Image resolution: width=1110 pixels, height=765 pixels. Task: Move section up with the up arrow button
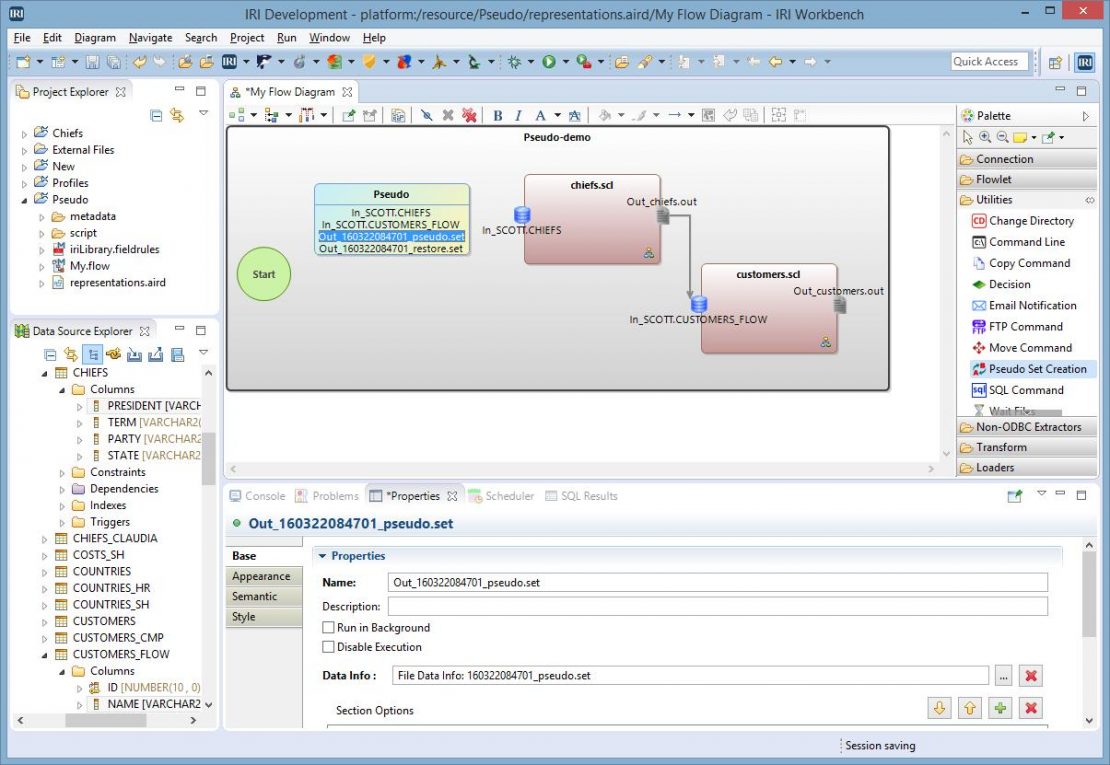(970, 708)
